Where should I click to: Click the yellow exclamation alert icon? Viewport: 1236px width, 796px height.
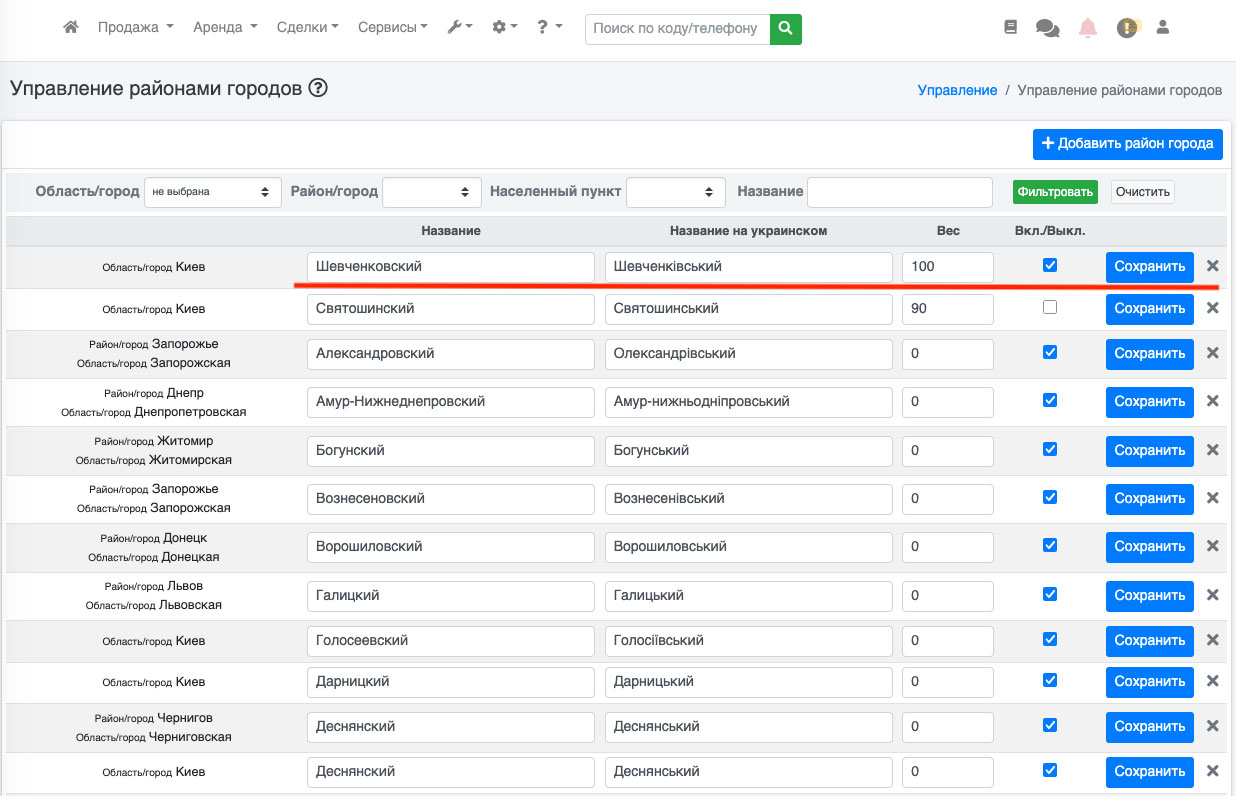[1127, 28]
